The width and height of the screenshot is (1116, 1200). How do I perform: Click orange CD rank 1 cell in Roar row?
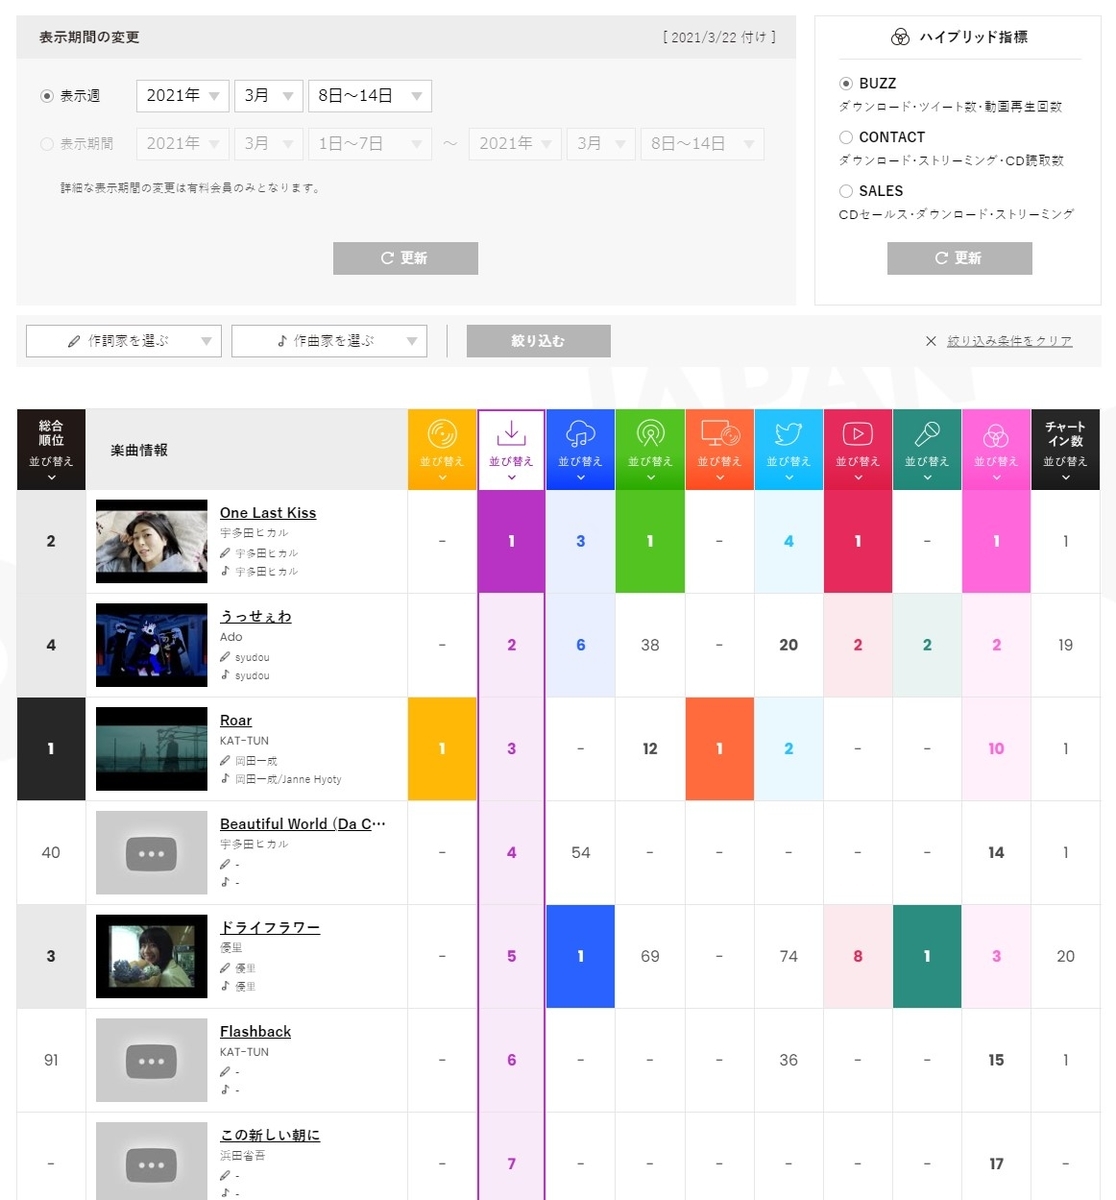[x=442, y=749]
